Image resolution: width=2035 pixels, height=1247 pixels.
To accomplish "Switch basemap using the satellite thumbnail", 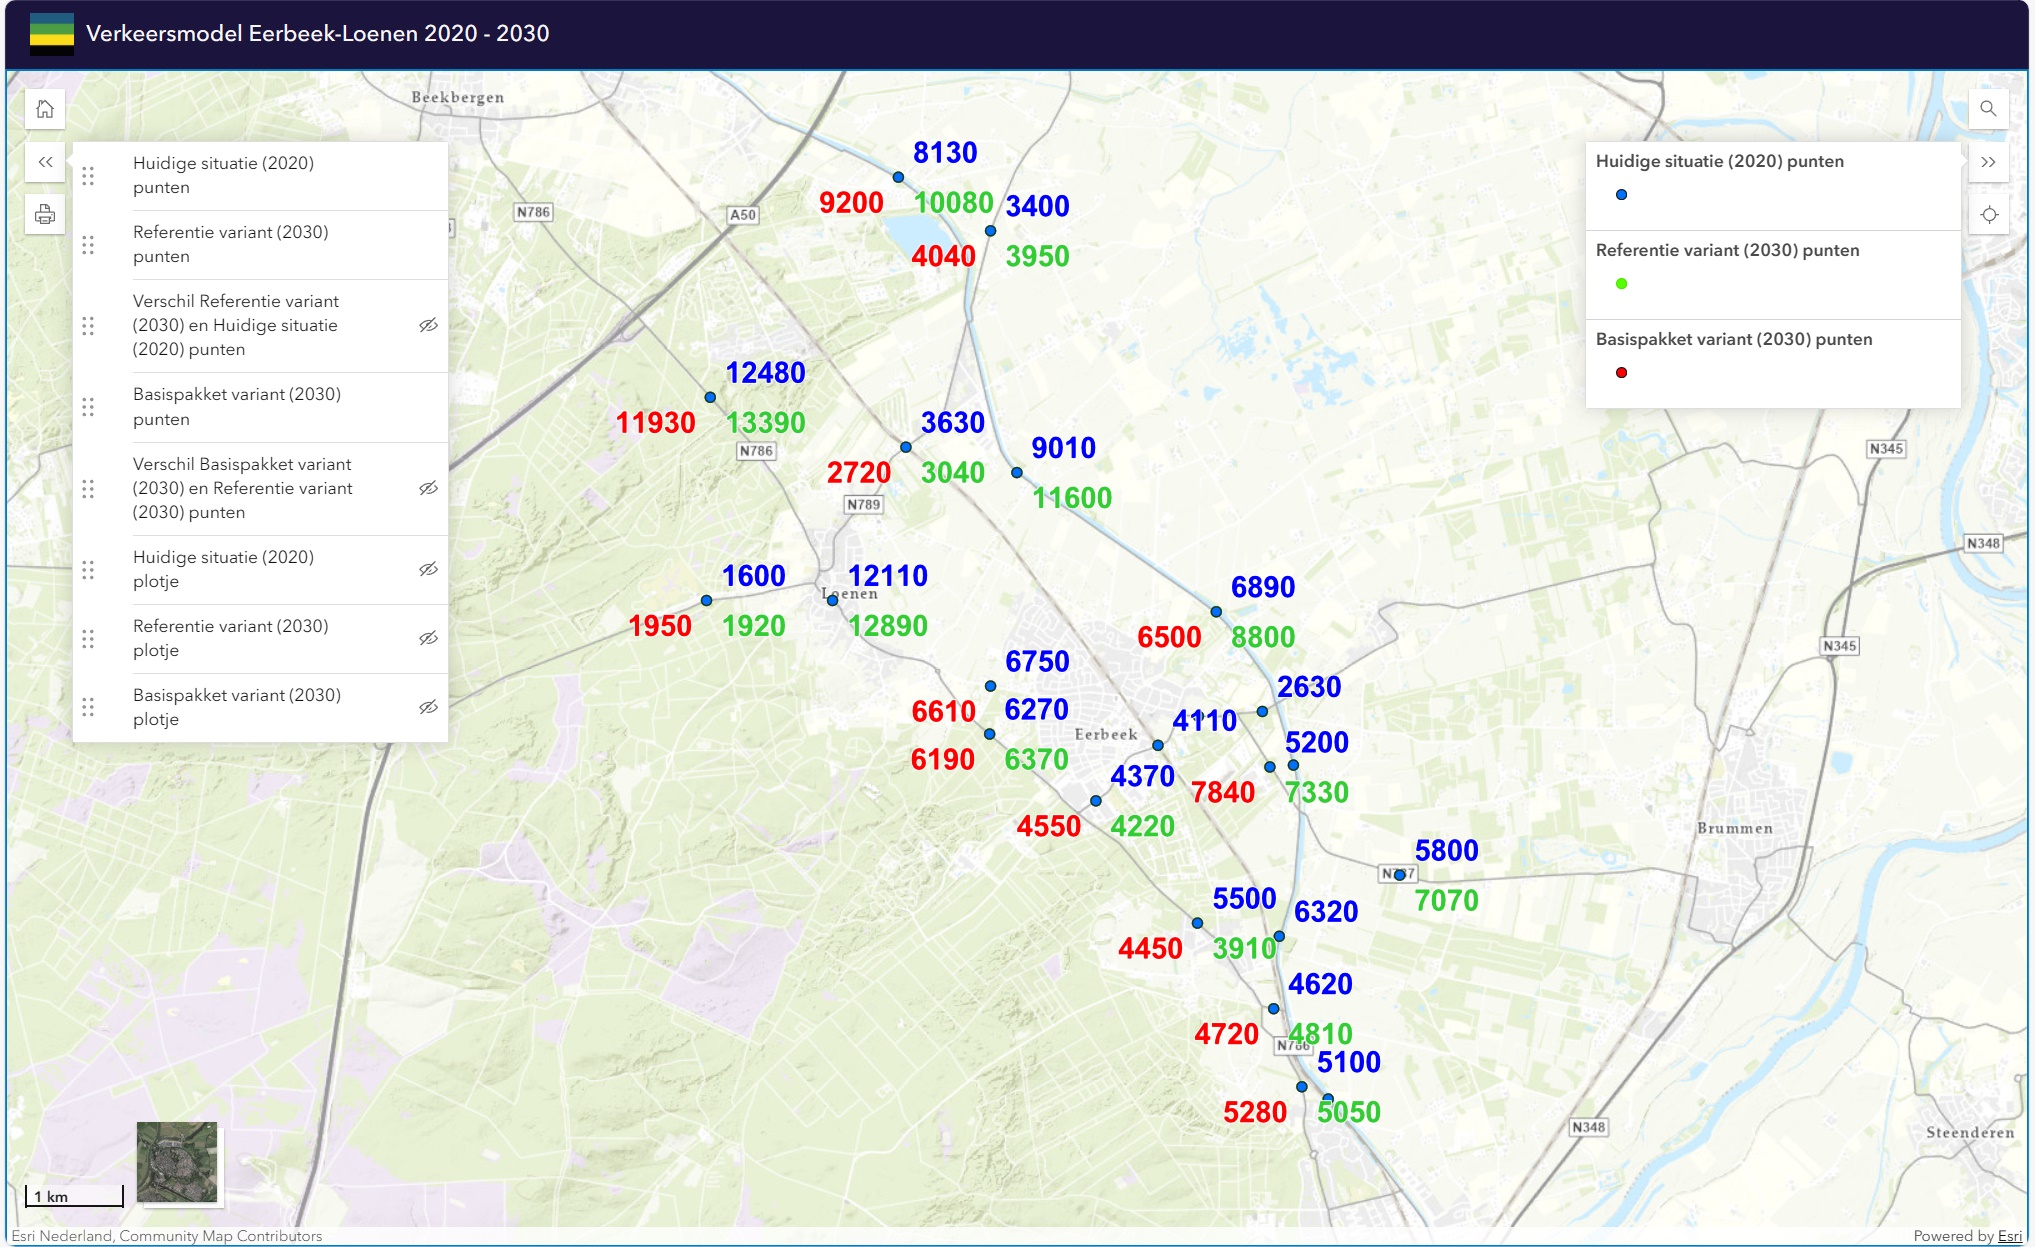I will (x=177, y=1162).
